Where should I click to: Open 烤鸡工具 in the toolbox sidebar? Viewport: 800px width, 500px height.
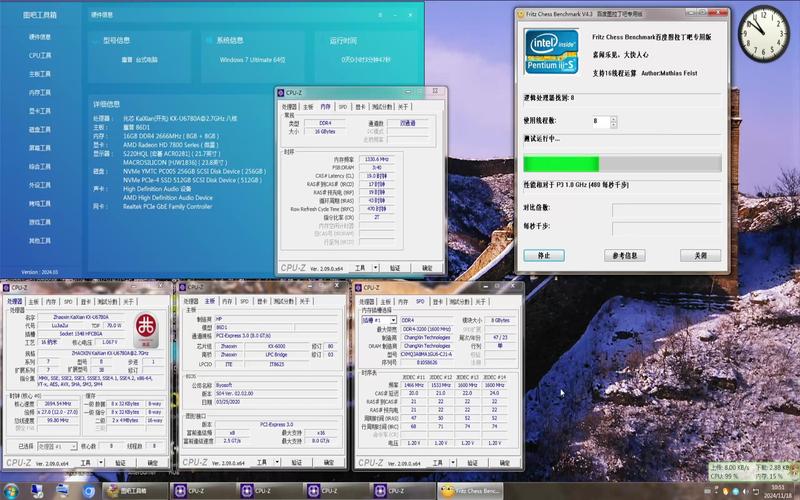click(x=40, y=204)
